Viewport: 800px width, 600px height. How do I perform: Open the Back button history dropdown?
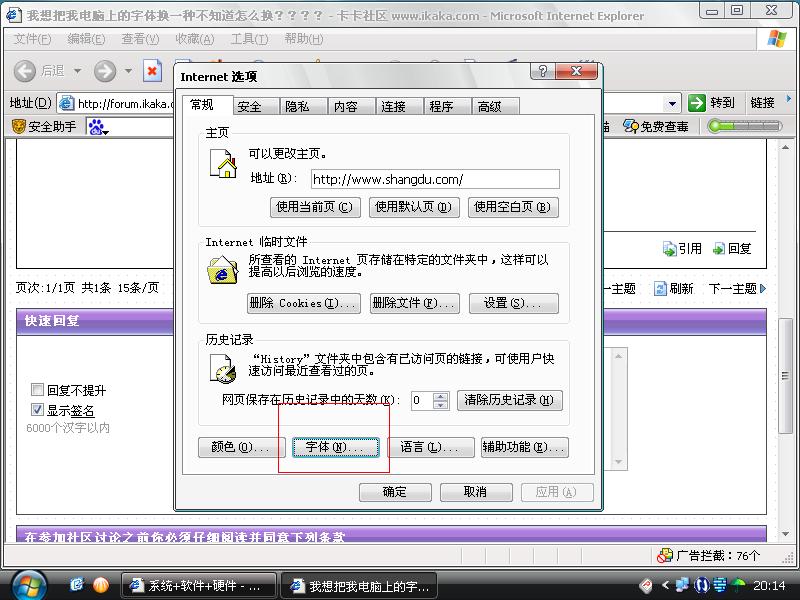click(75, 71)
